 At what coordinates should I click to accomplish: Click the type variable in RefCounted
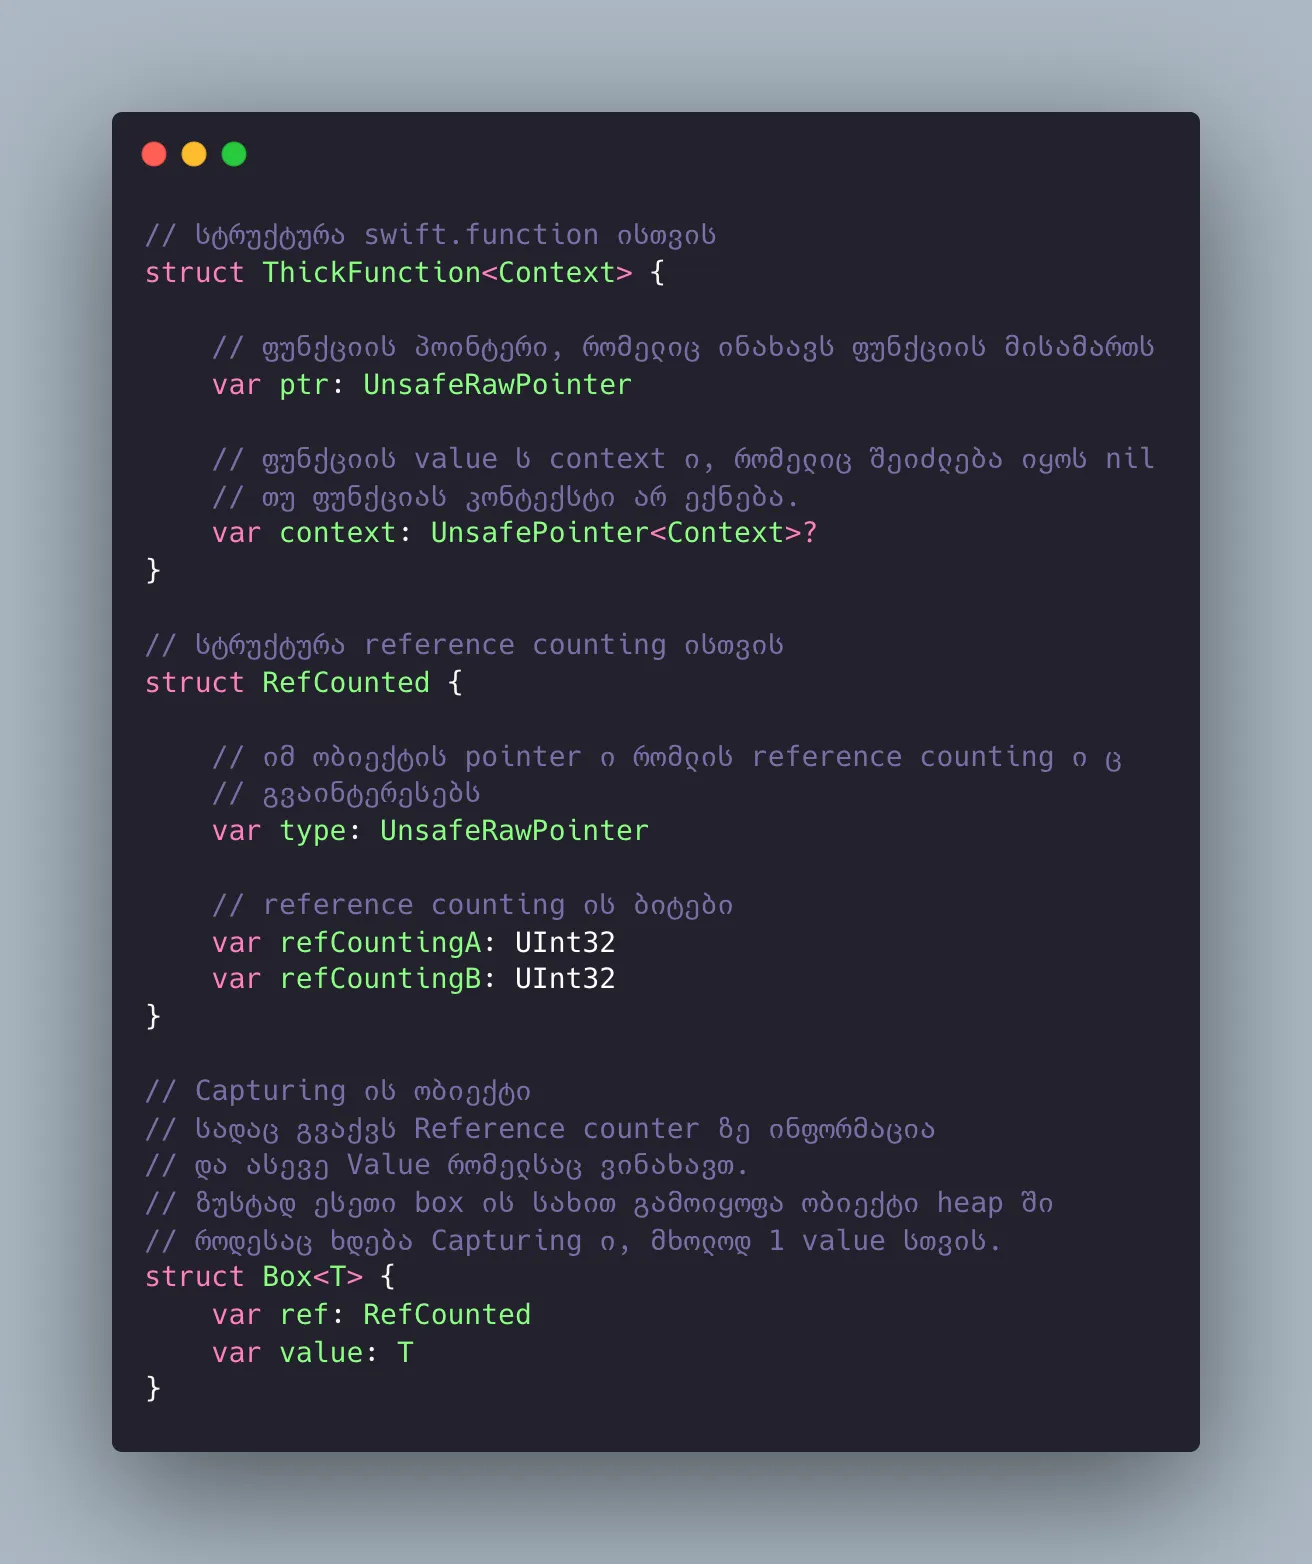pyautogui.click(x=312, y=831)
